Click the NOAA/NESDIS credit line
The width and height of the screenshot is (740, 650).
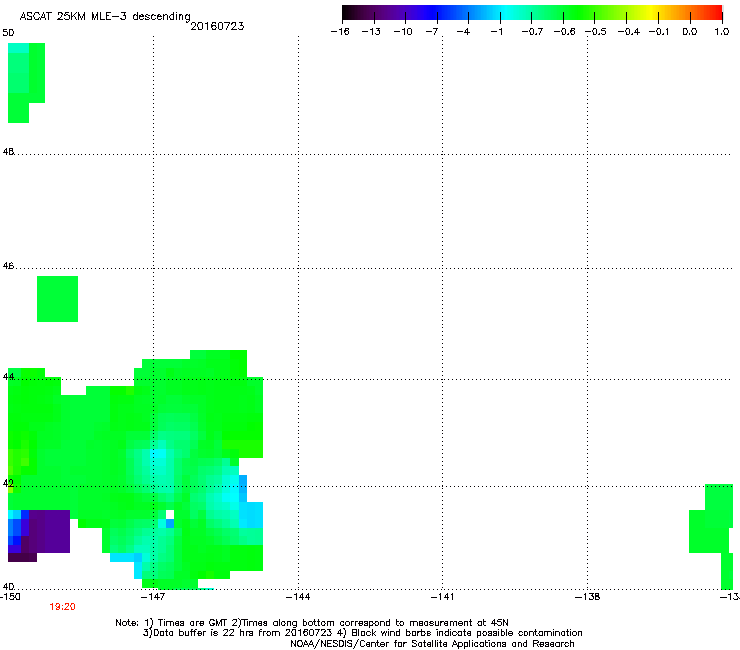[432, 644]
